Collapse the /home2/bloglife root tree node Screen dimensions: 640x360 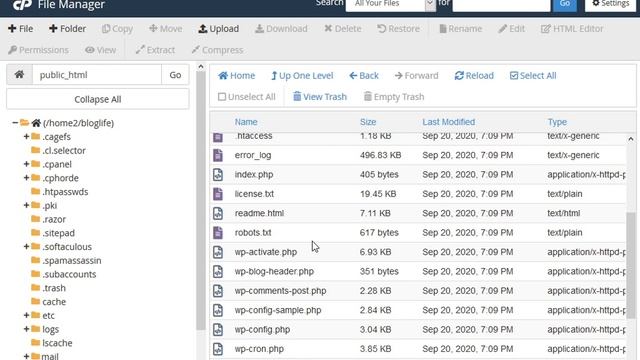[15, 122]
